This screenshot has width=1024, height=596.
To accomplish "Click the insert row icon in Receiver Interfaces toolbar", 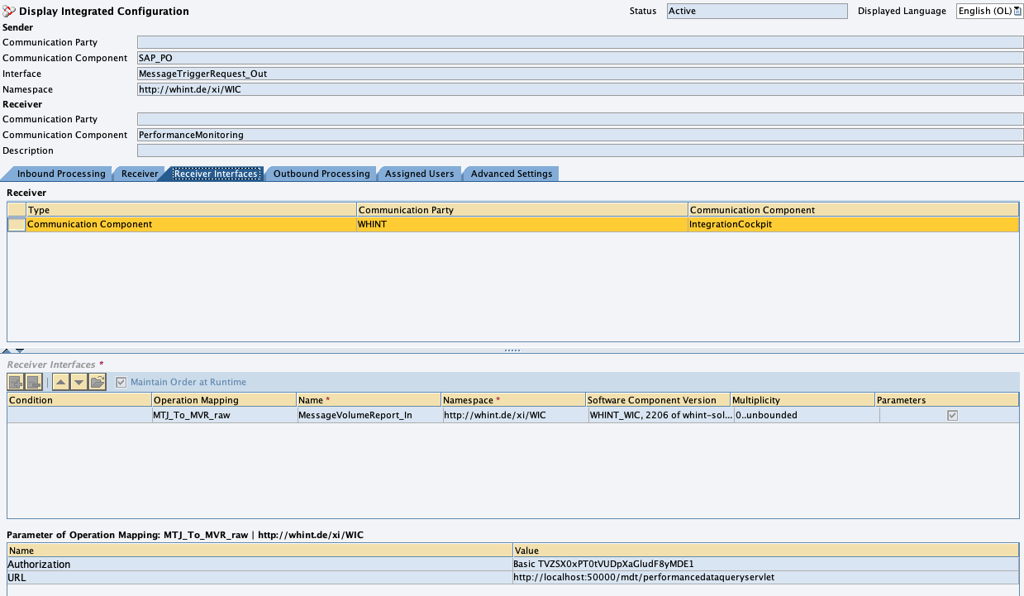I will [16, 382].
